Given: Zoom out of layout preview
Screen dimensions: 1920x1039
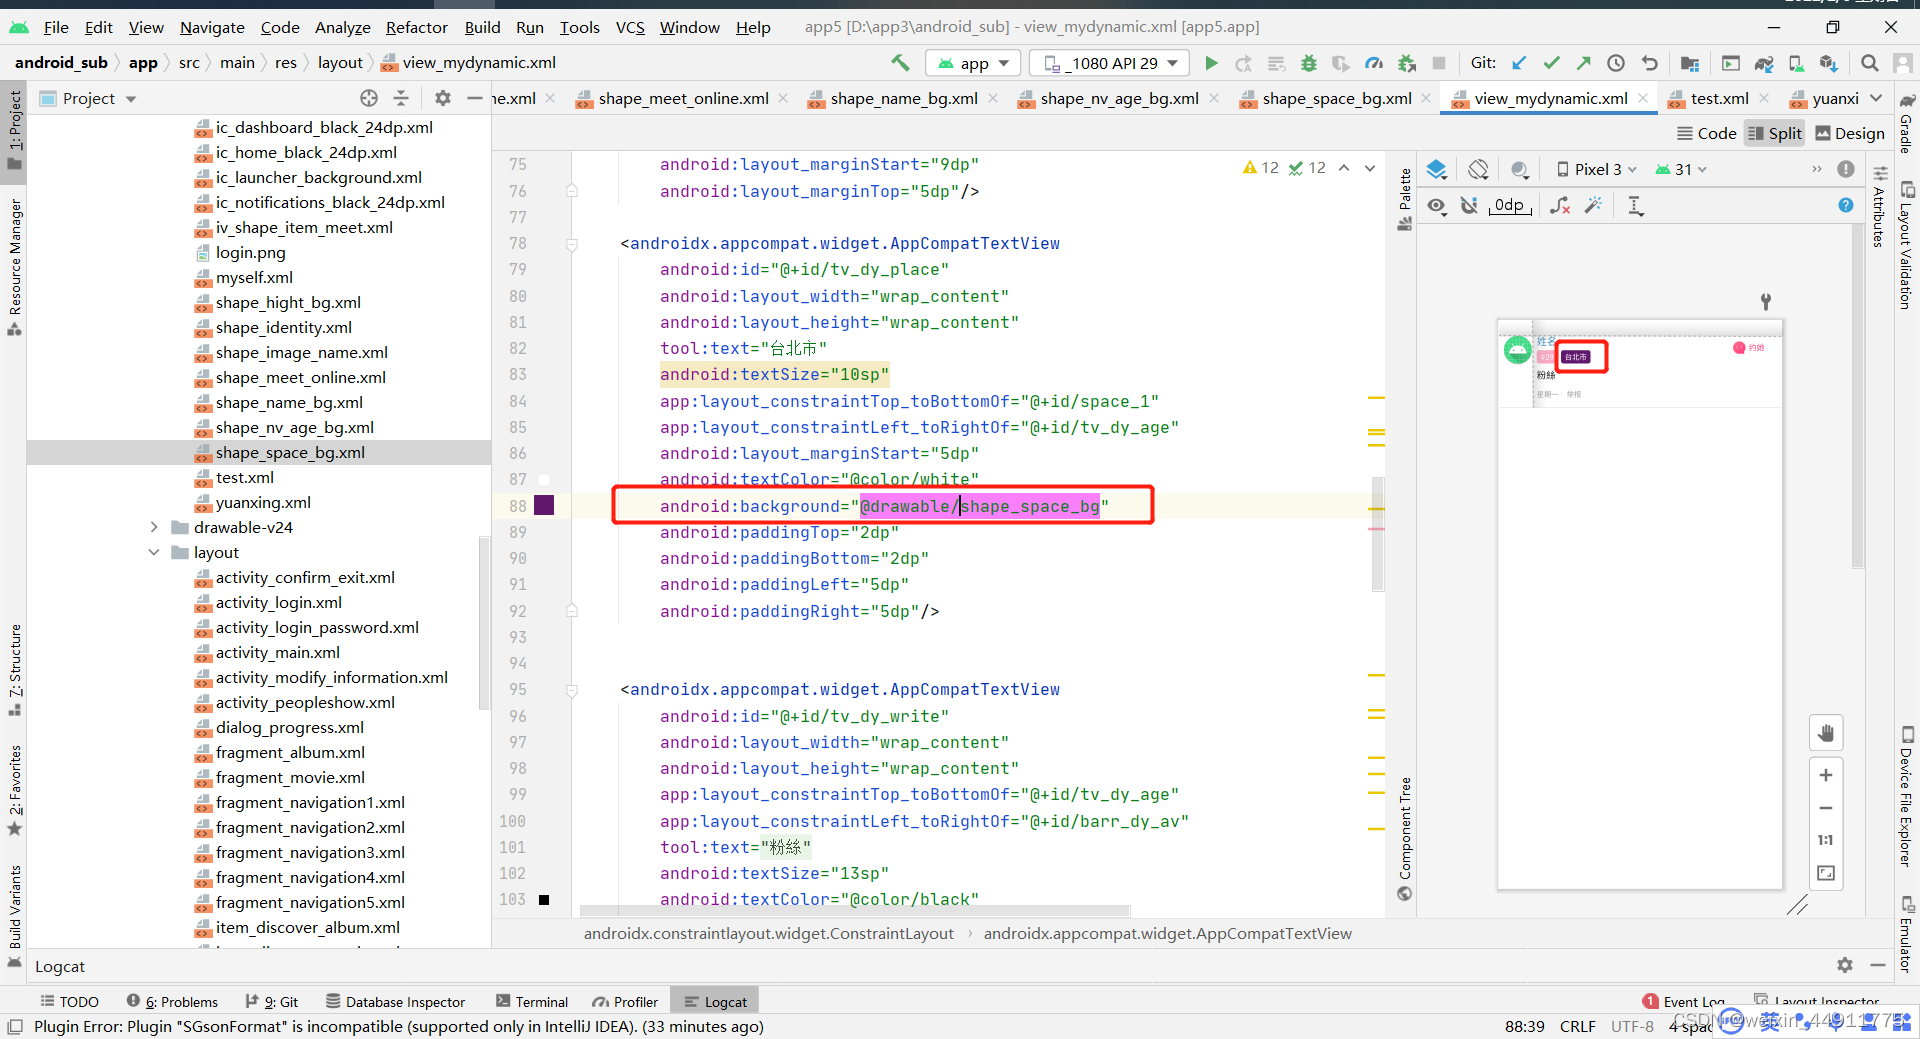Looking at the screenshot, I should [1826, 808].
